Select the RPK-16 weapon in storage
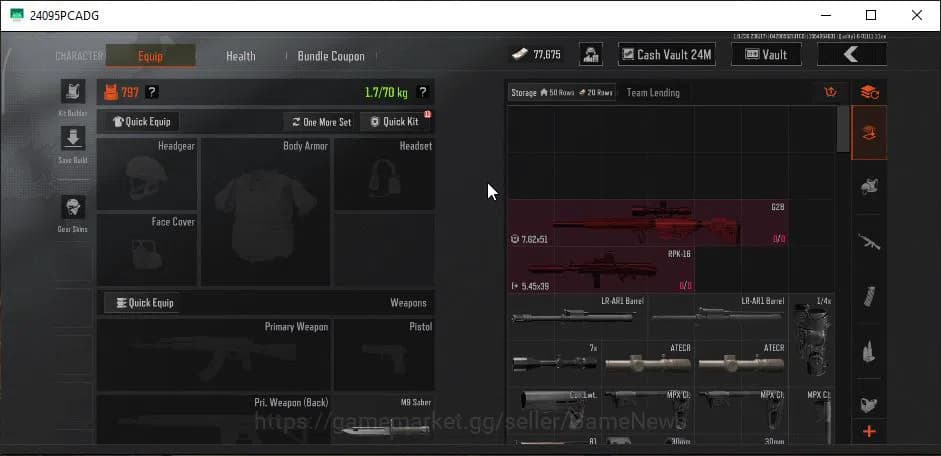 [x=601, y=269]
